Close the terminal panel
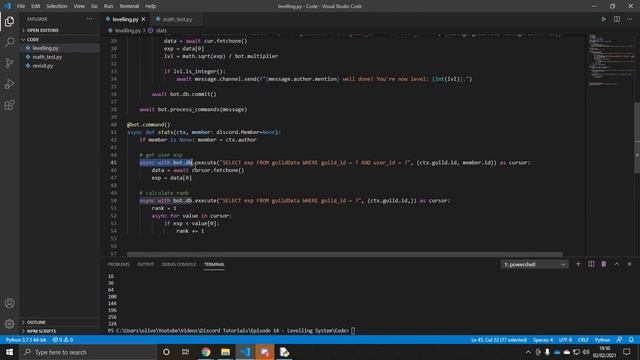This screenshot has height=360, width=640. coord(630,264)
